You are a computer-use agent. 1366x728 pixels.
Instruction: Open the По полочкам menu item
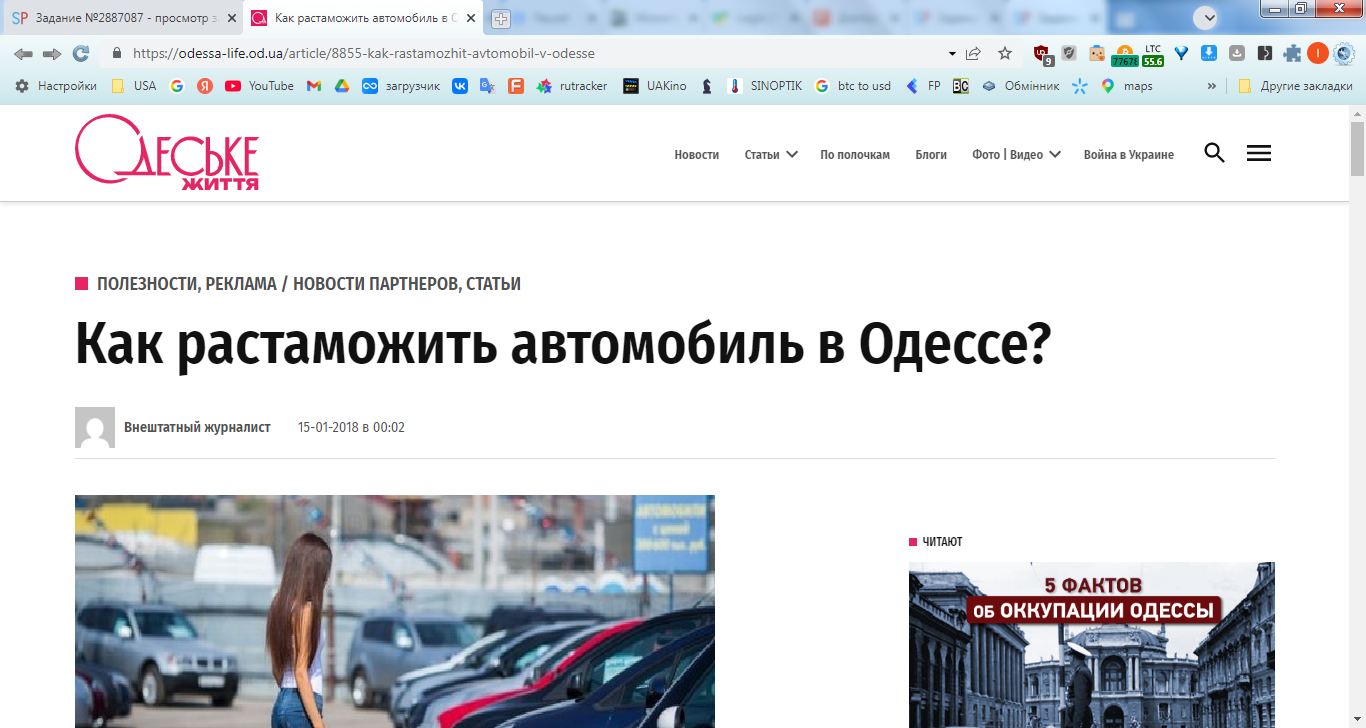[855, 155]
